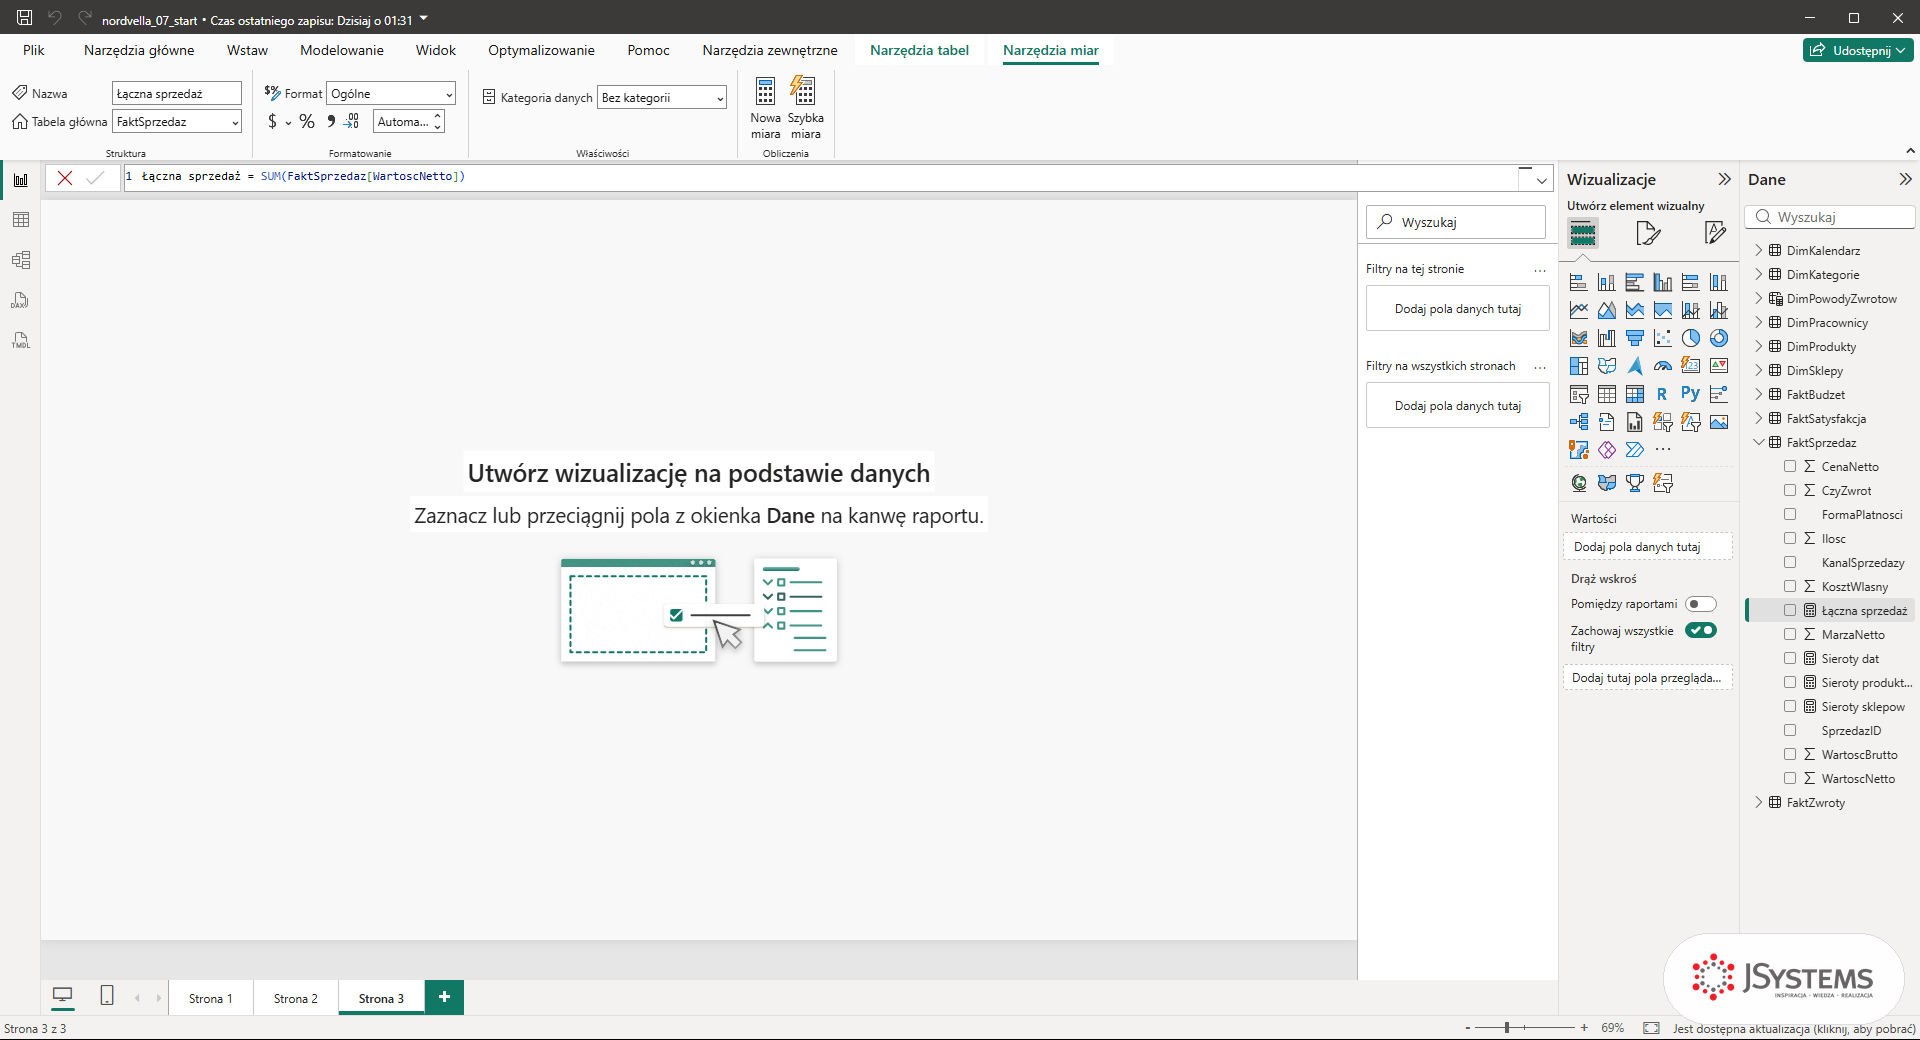Switch to Strona 1 page tab
Image resolution: width=1920 pixels, height=1040 pixels.
[211, 998]
